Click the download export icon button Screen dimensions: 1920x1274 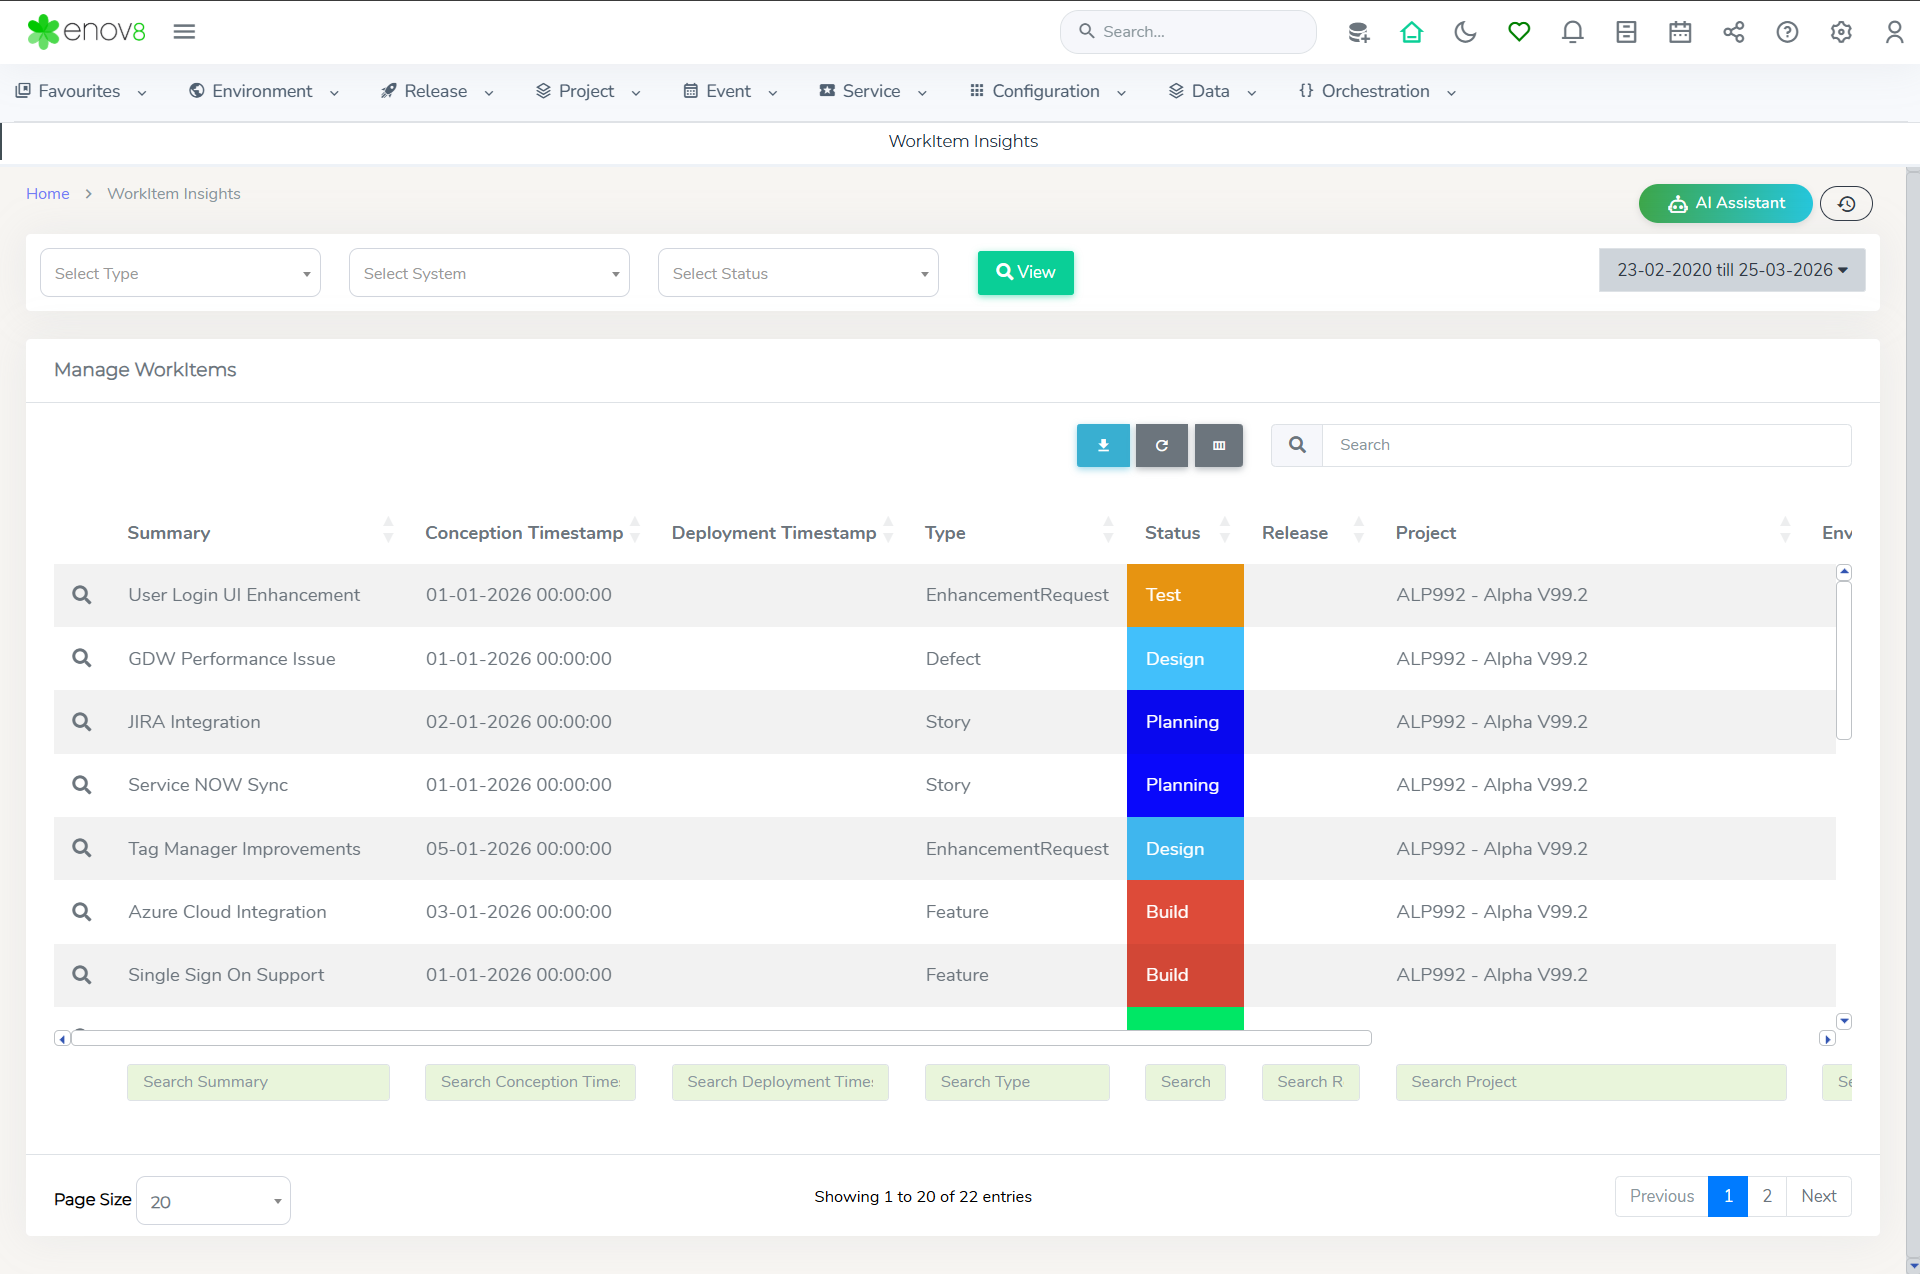pos(1103,445)
